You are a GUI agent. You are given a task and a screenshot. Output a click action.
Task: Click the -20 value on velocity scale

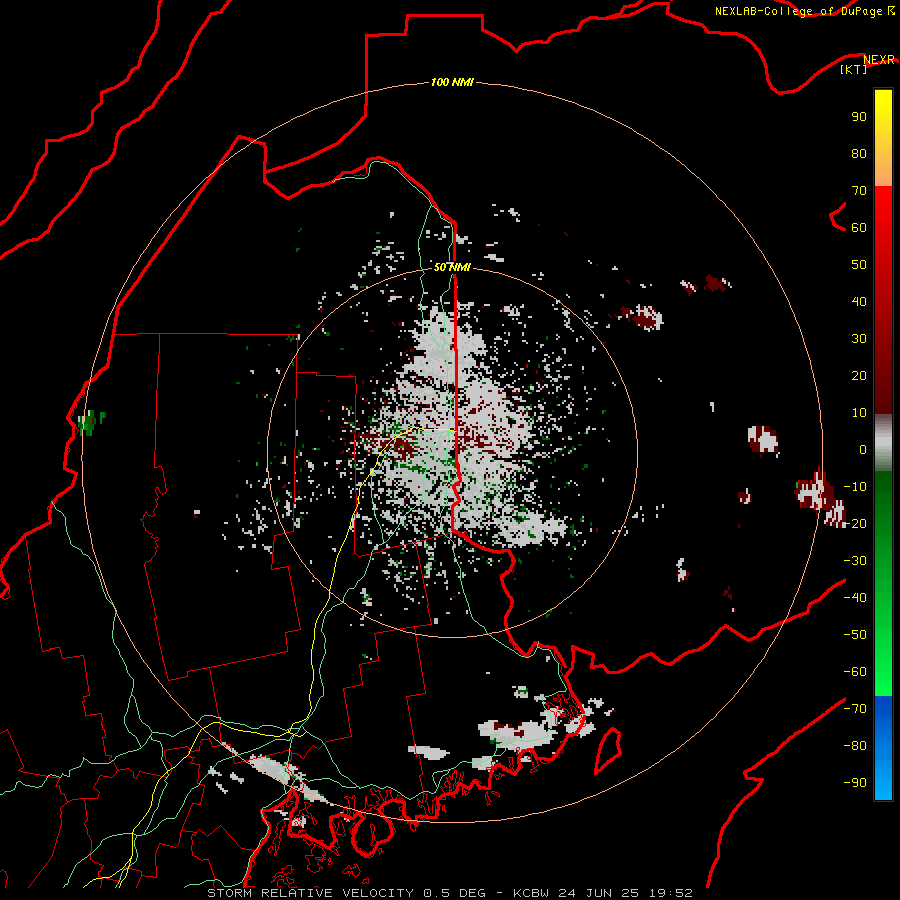point(855,523)
